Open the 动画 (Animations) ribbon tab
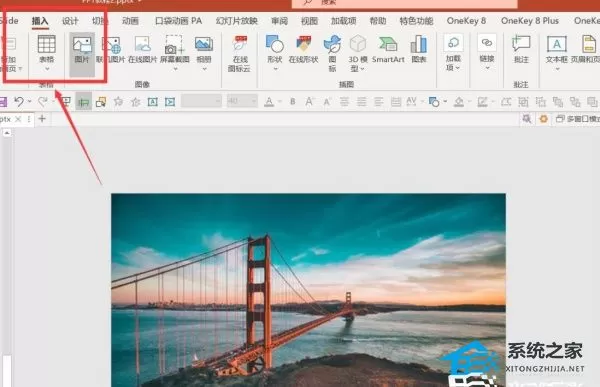The height and width of the screenshot is (387, 600). (130, 21)
